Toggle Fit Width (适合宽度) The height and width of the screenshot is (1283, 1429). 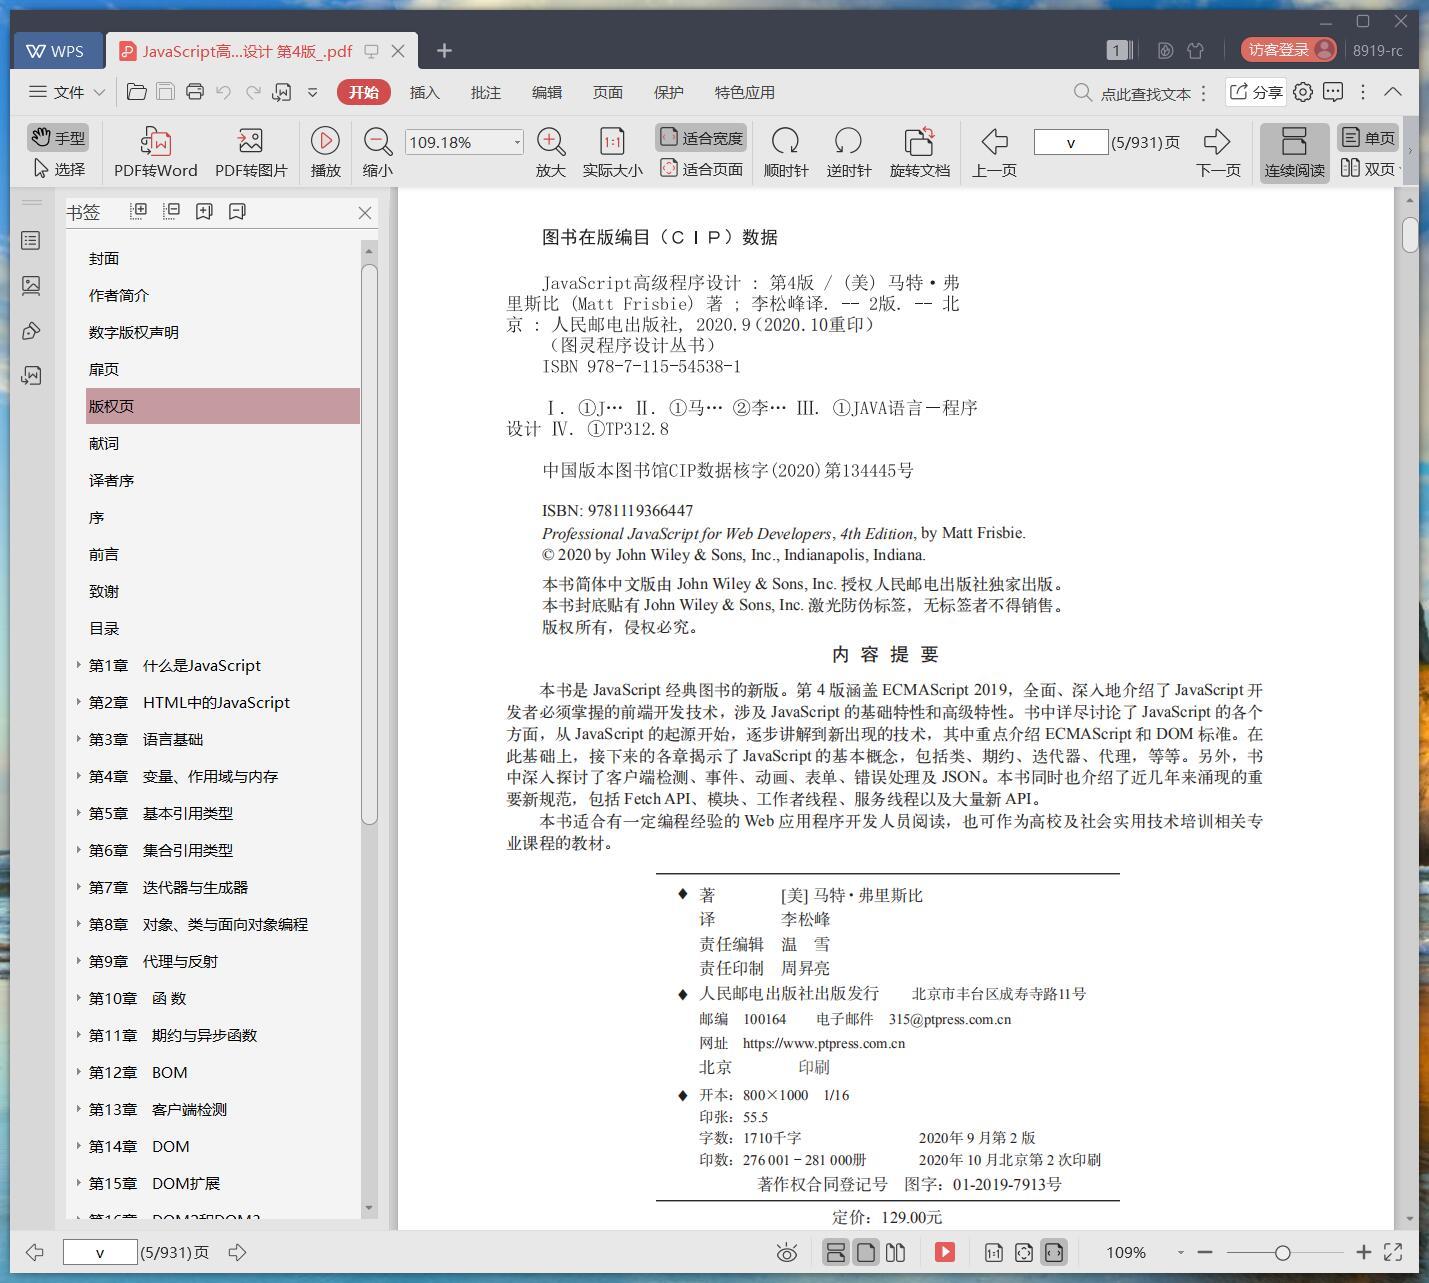702,138
